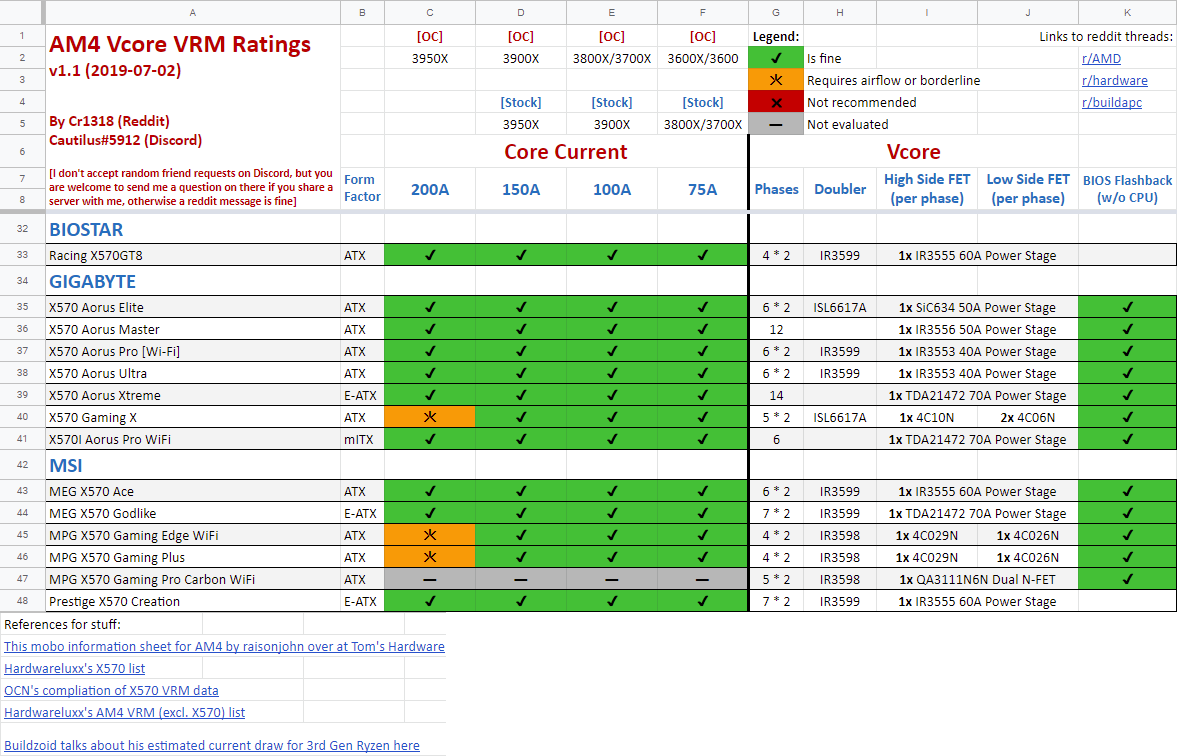Screen dimensions: 1177x756
Task: Select the 'AM4 Vcore VRM Ratings' title cell
Action: (x=180, y=44)
